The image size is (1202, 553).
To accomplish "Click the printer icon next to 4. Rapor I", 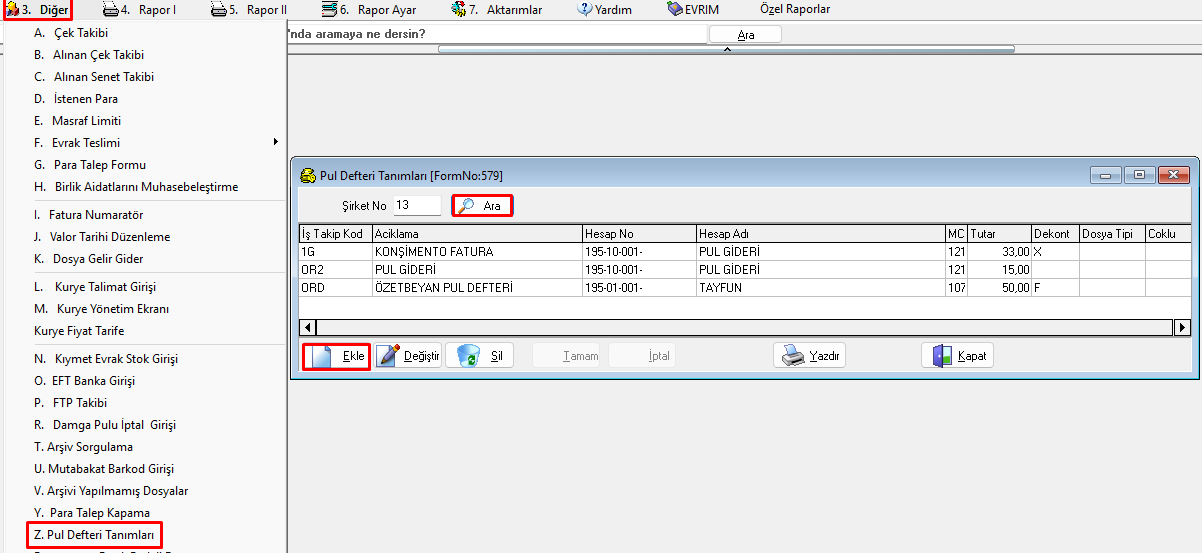I will [x=110, y=10].
